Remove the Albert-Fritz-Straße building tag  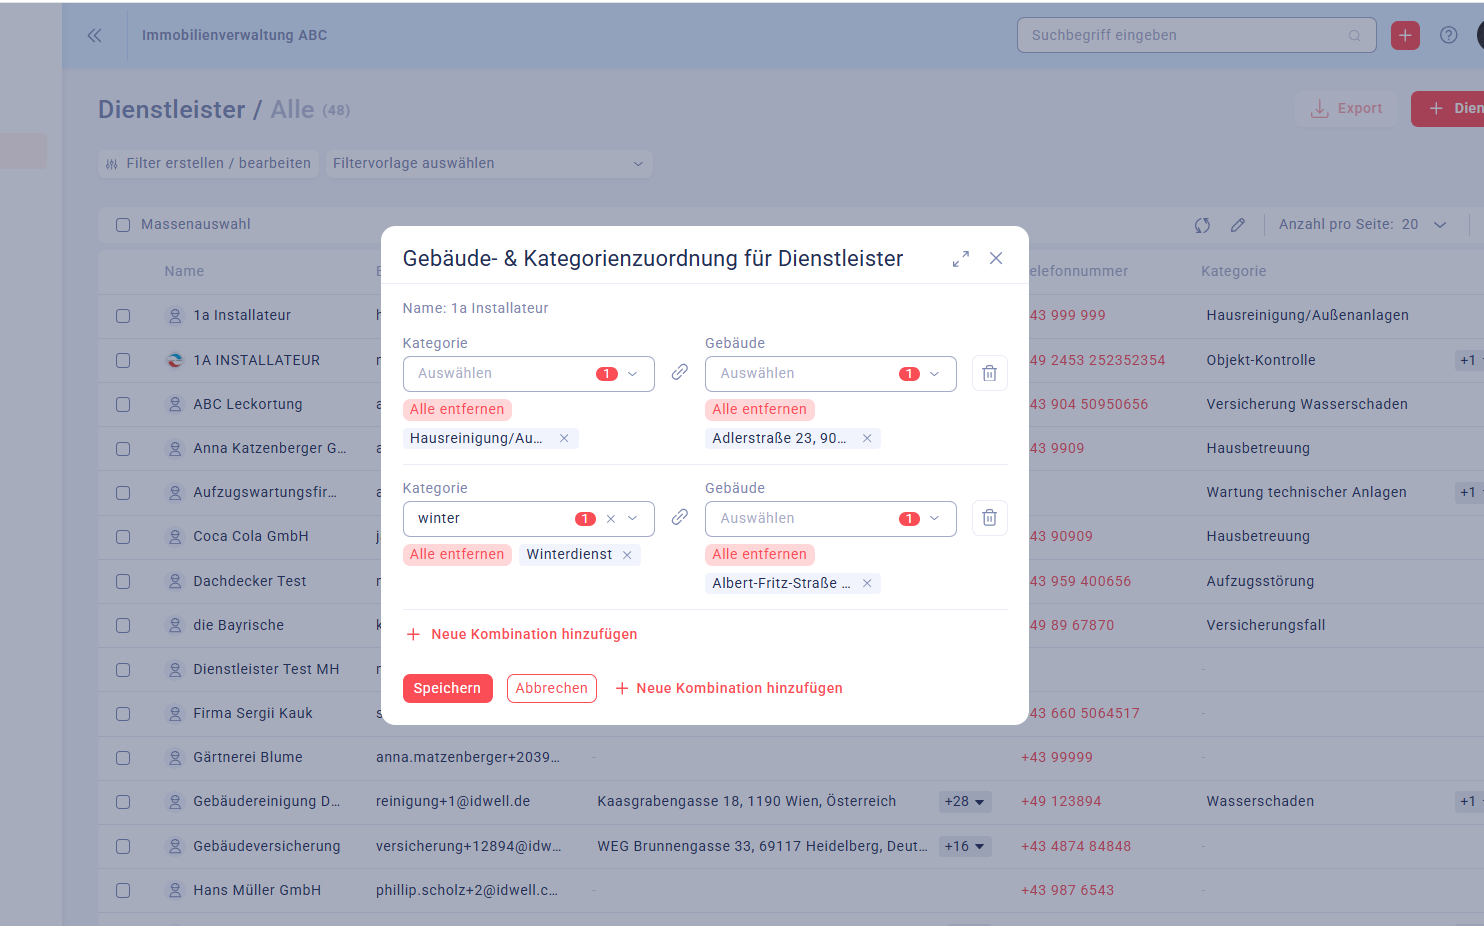[x=867, y=584]
